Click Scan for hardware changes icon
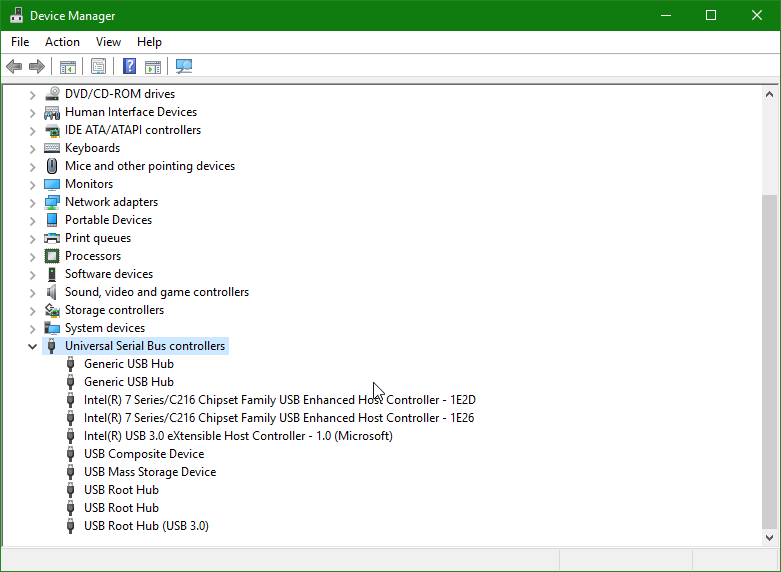 point(184,66)
